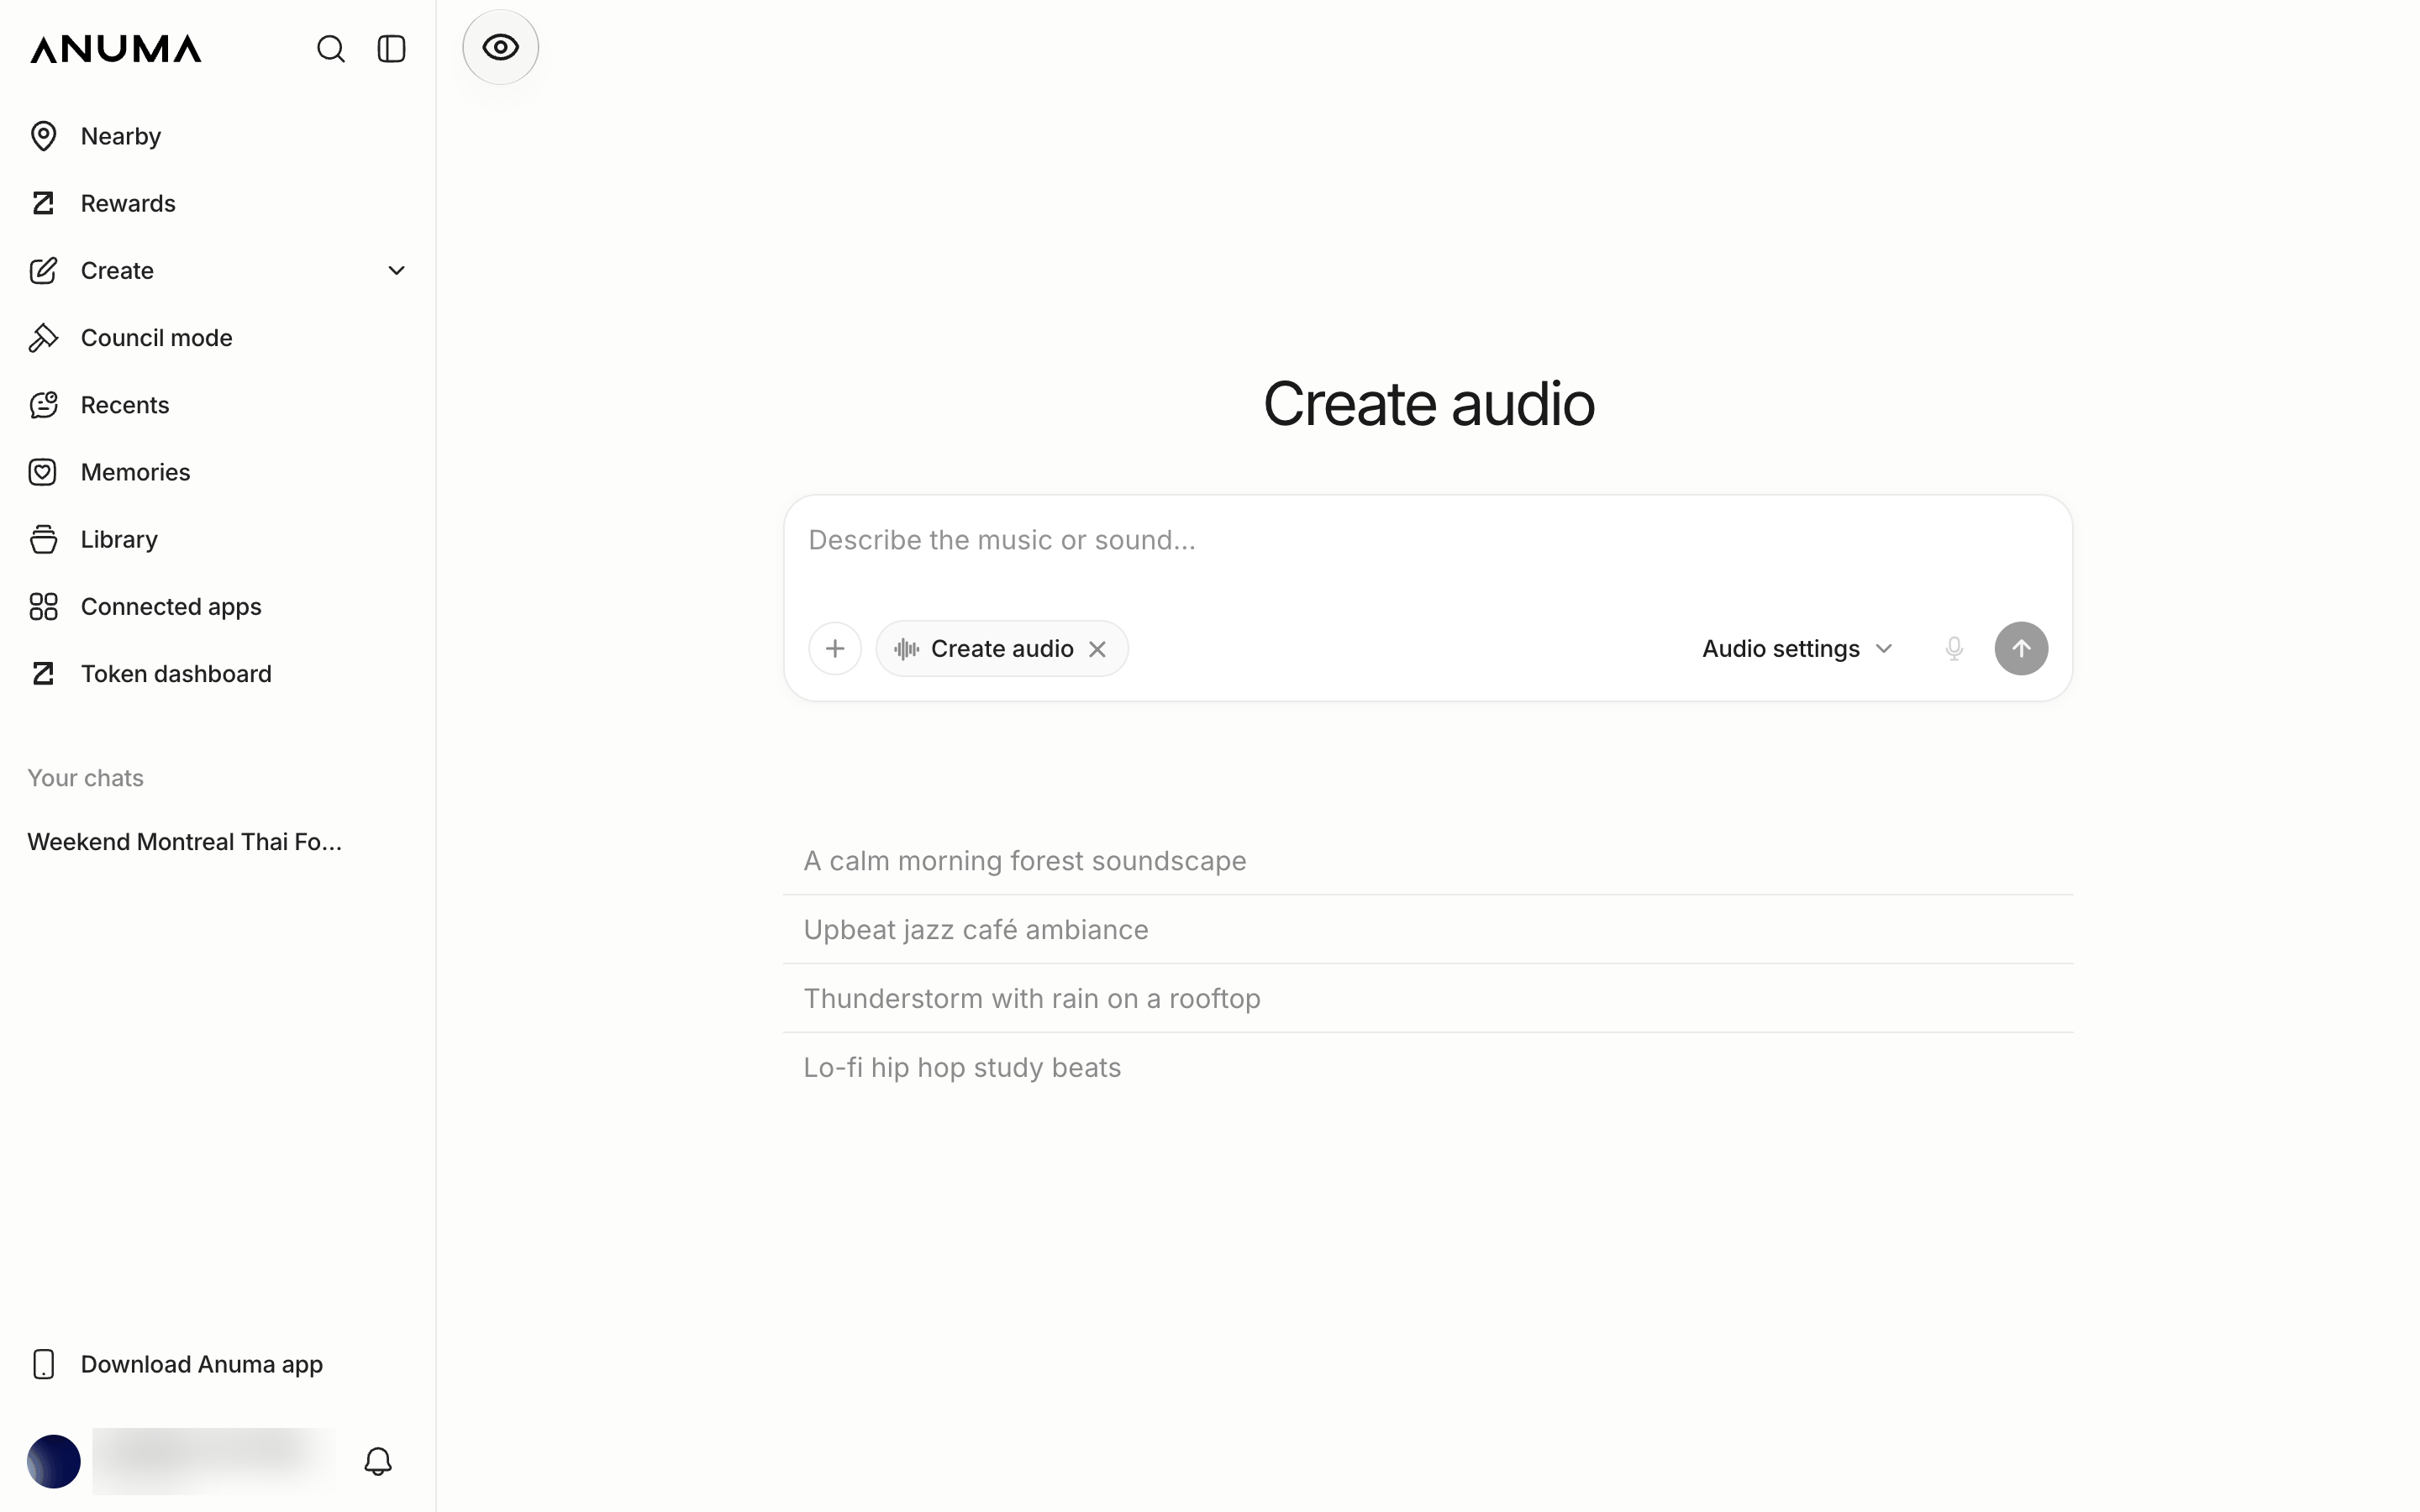Click the Rewards icon
The height and width of the screenshot is (1512, 2420).
point(43,203)
